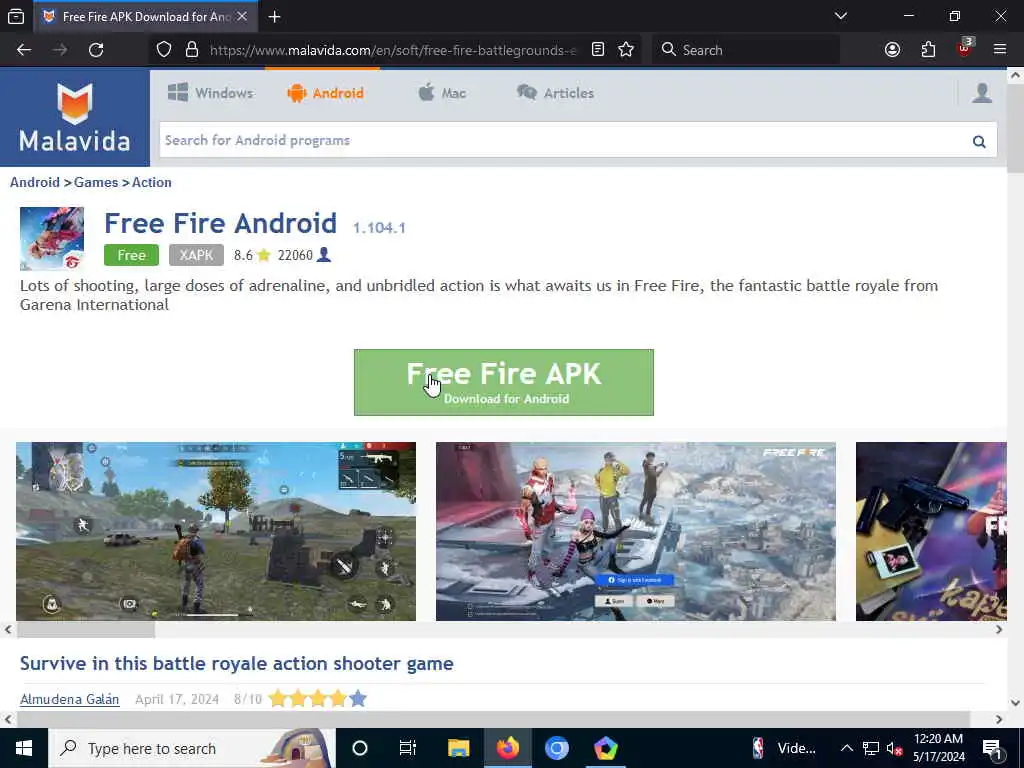Open the Vide... news widget in taskbar
The width and height of the screenshot is (1024, 768).
pyautogui.click(x=784, y=748)
